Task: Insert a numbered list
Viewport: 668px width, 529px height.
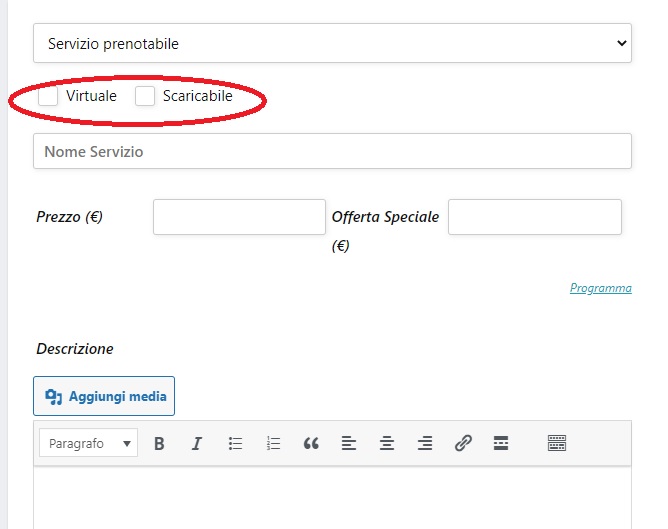Action: point(273,444)
